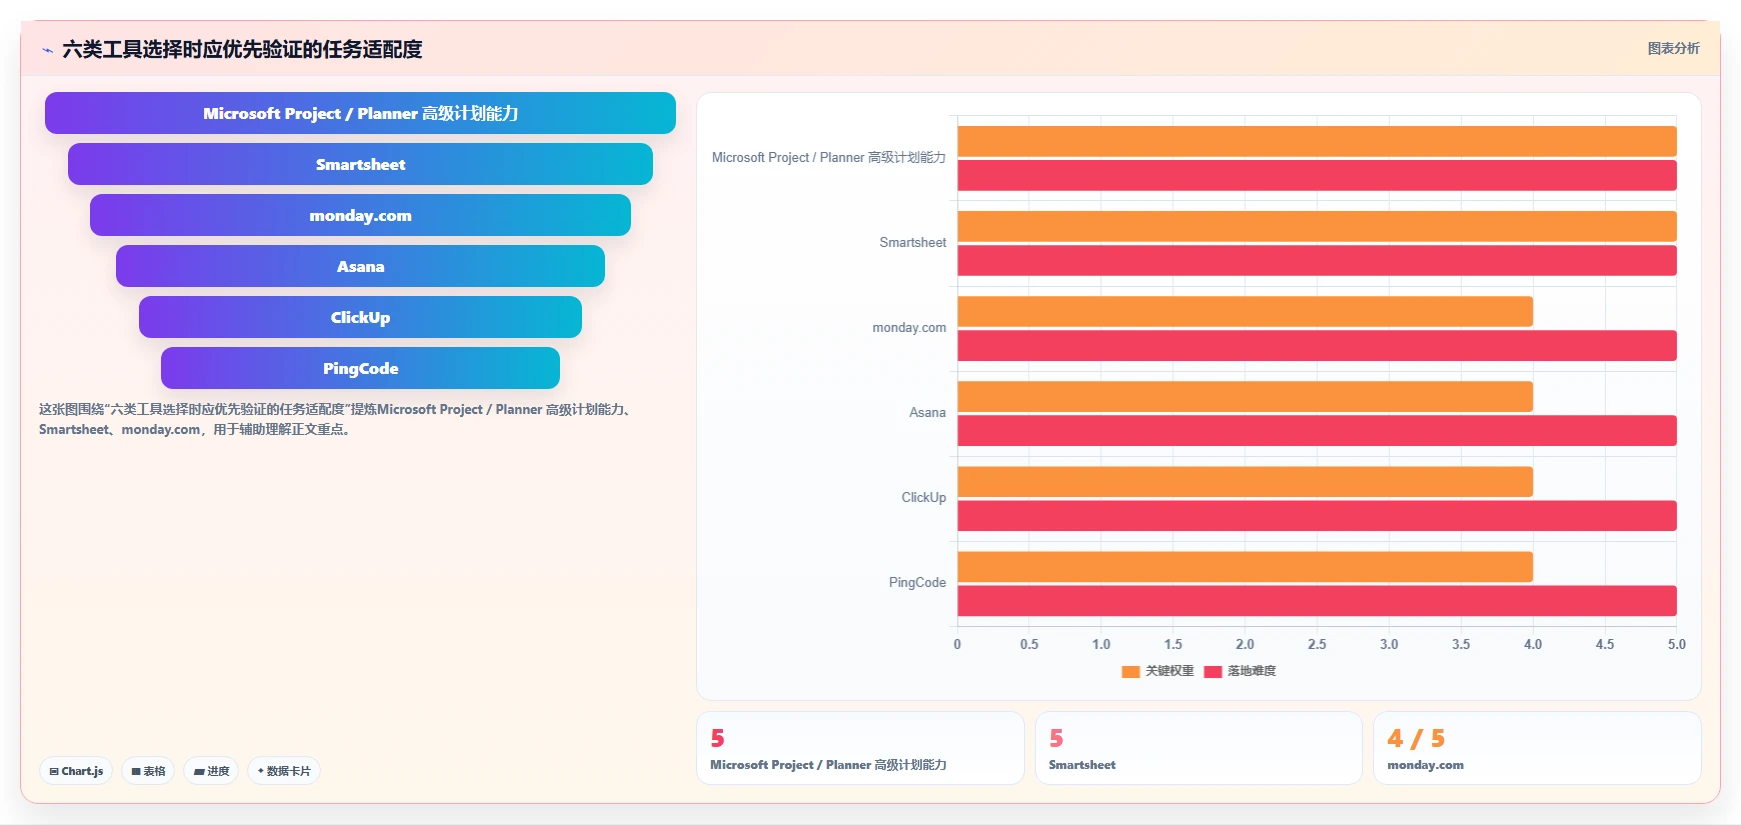Select the PingCode funnel bar
Screen dimensions: 1741x825
(x=360, y=368)
